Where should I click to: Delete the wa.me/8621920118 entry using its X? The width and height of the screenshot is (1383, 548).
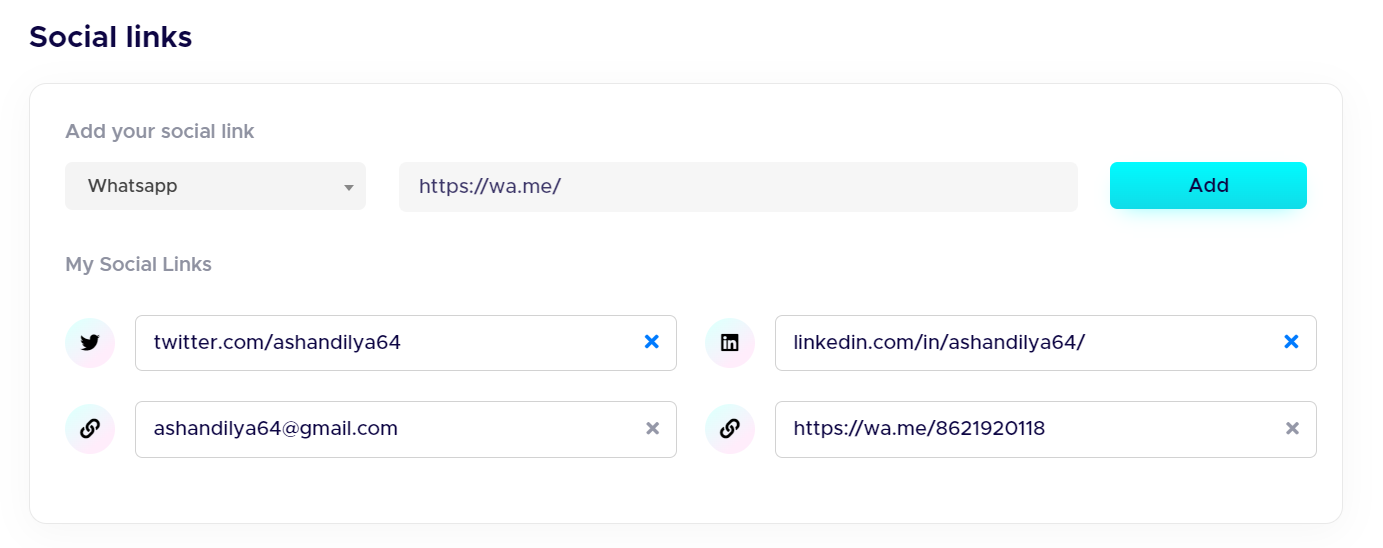1291,428
